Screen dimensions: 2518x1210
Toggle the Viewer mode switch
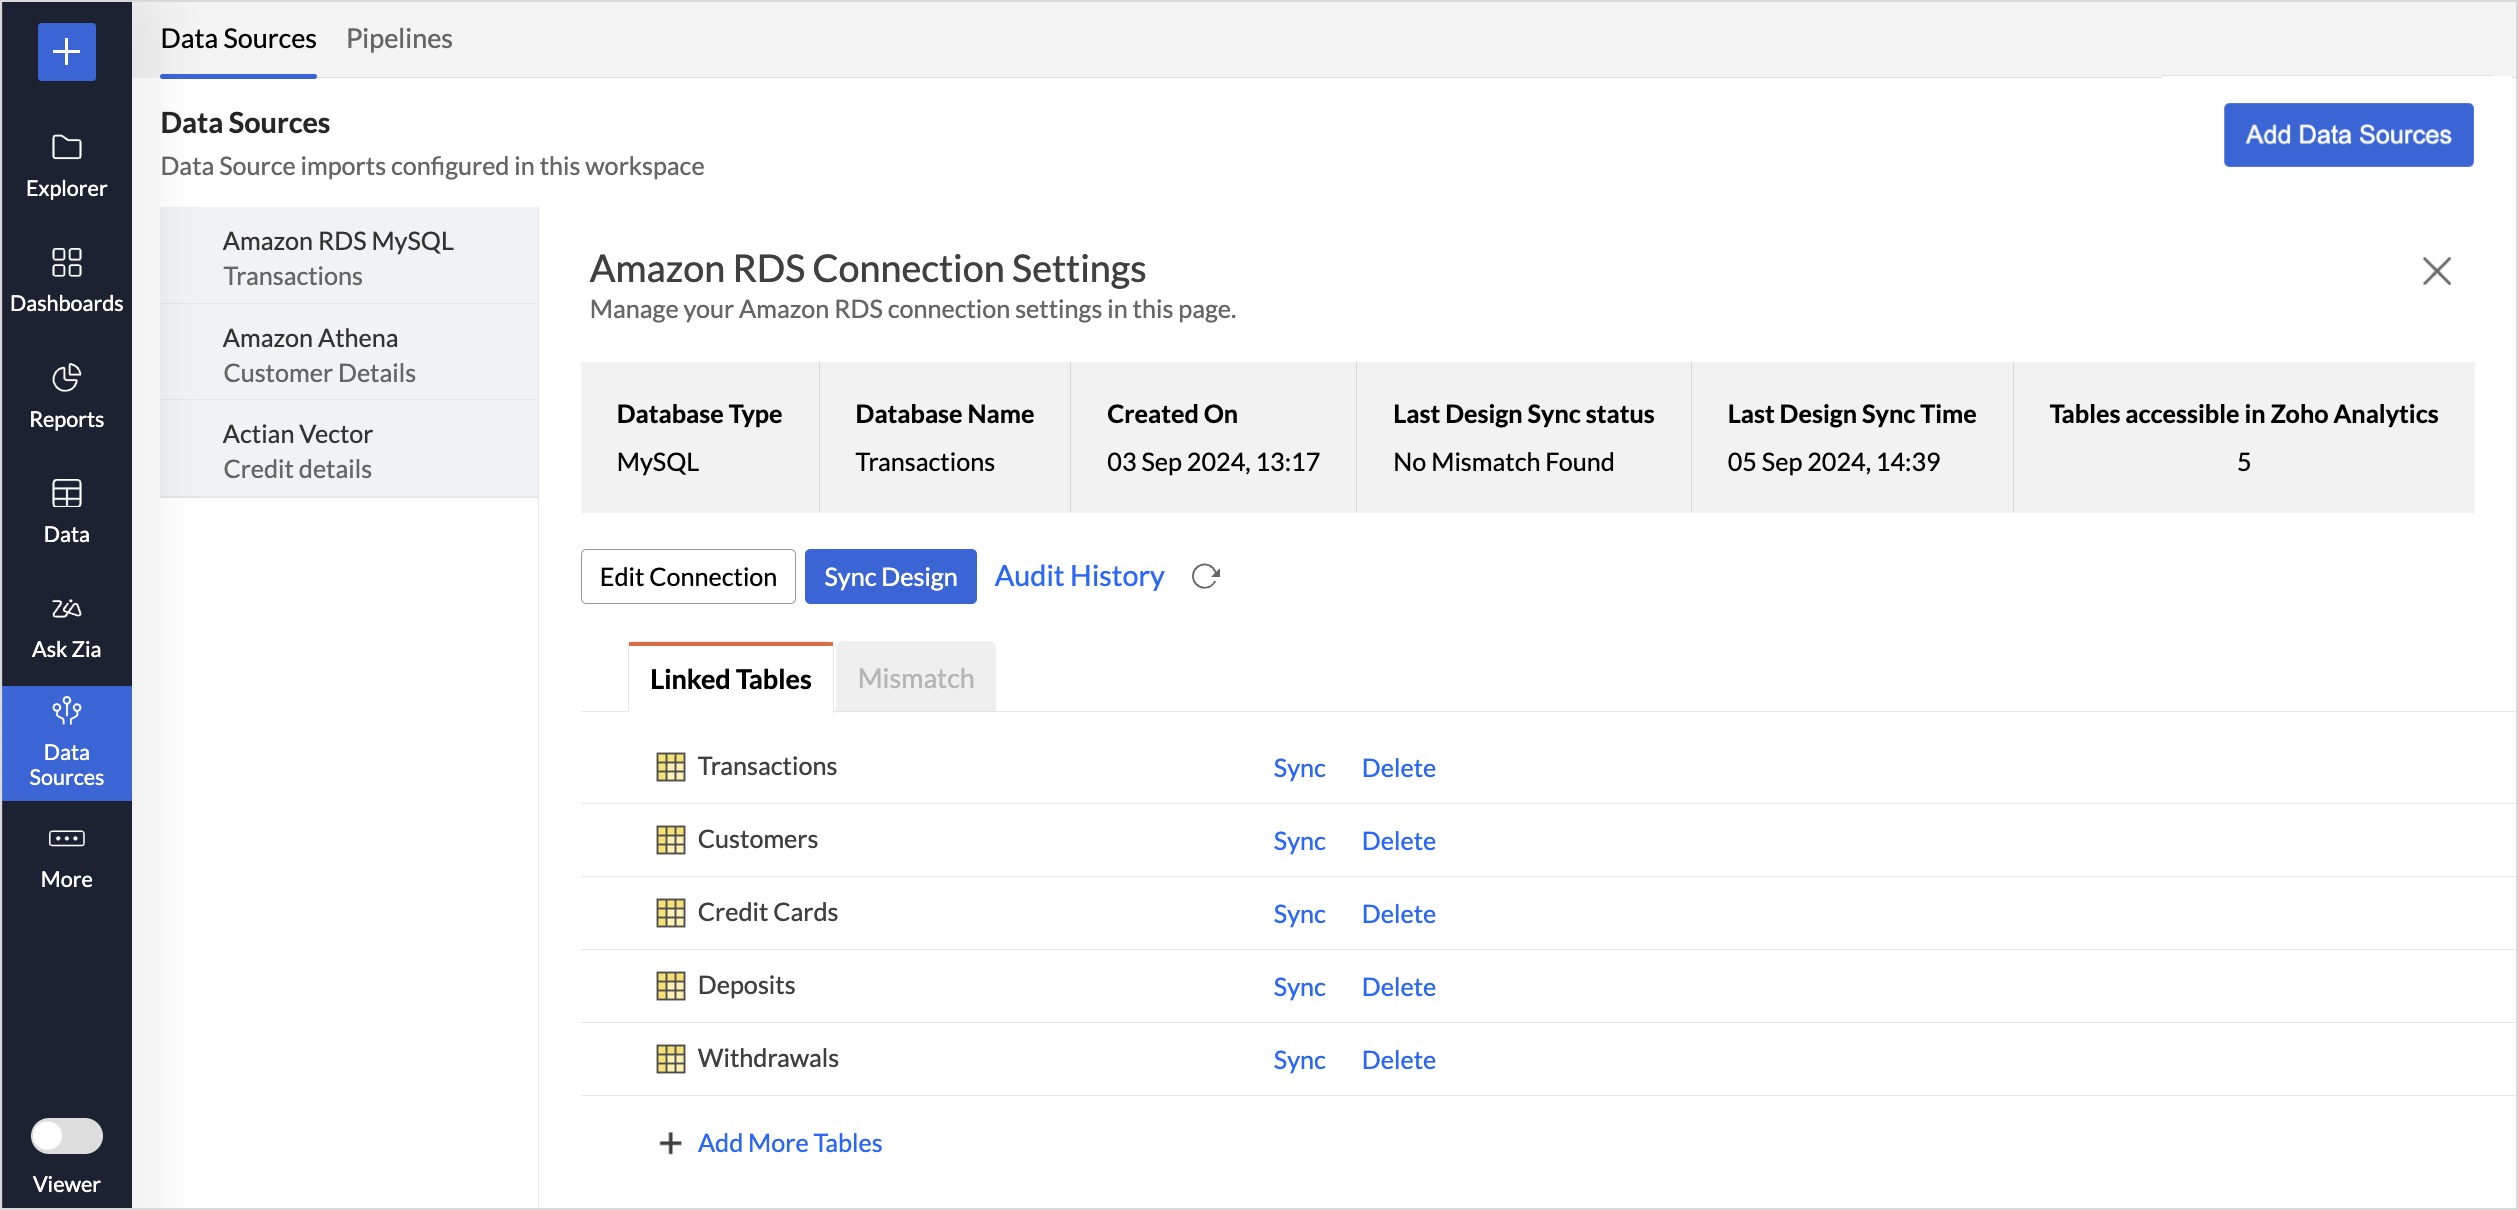tap(66, 1135)
